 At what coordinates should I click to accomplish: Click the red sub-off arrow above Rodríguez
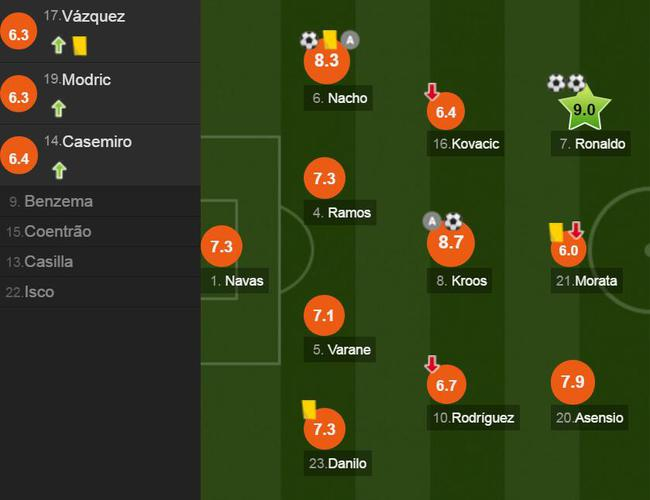coord(432,364)
